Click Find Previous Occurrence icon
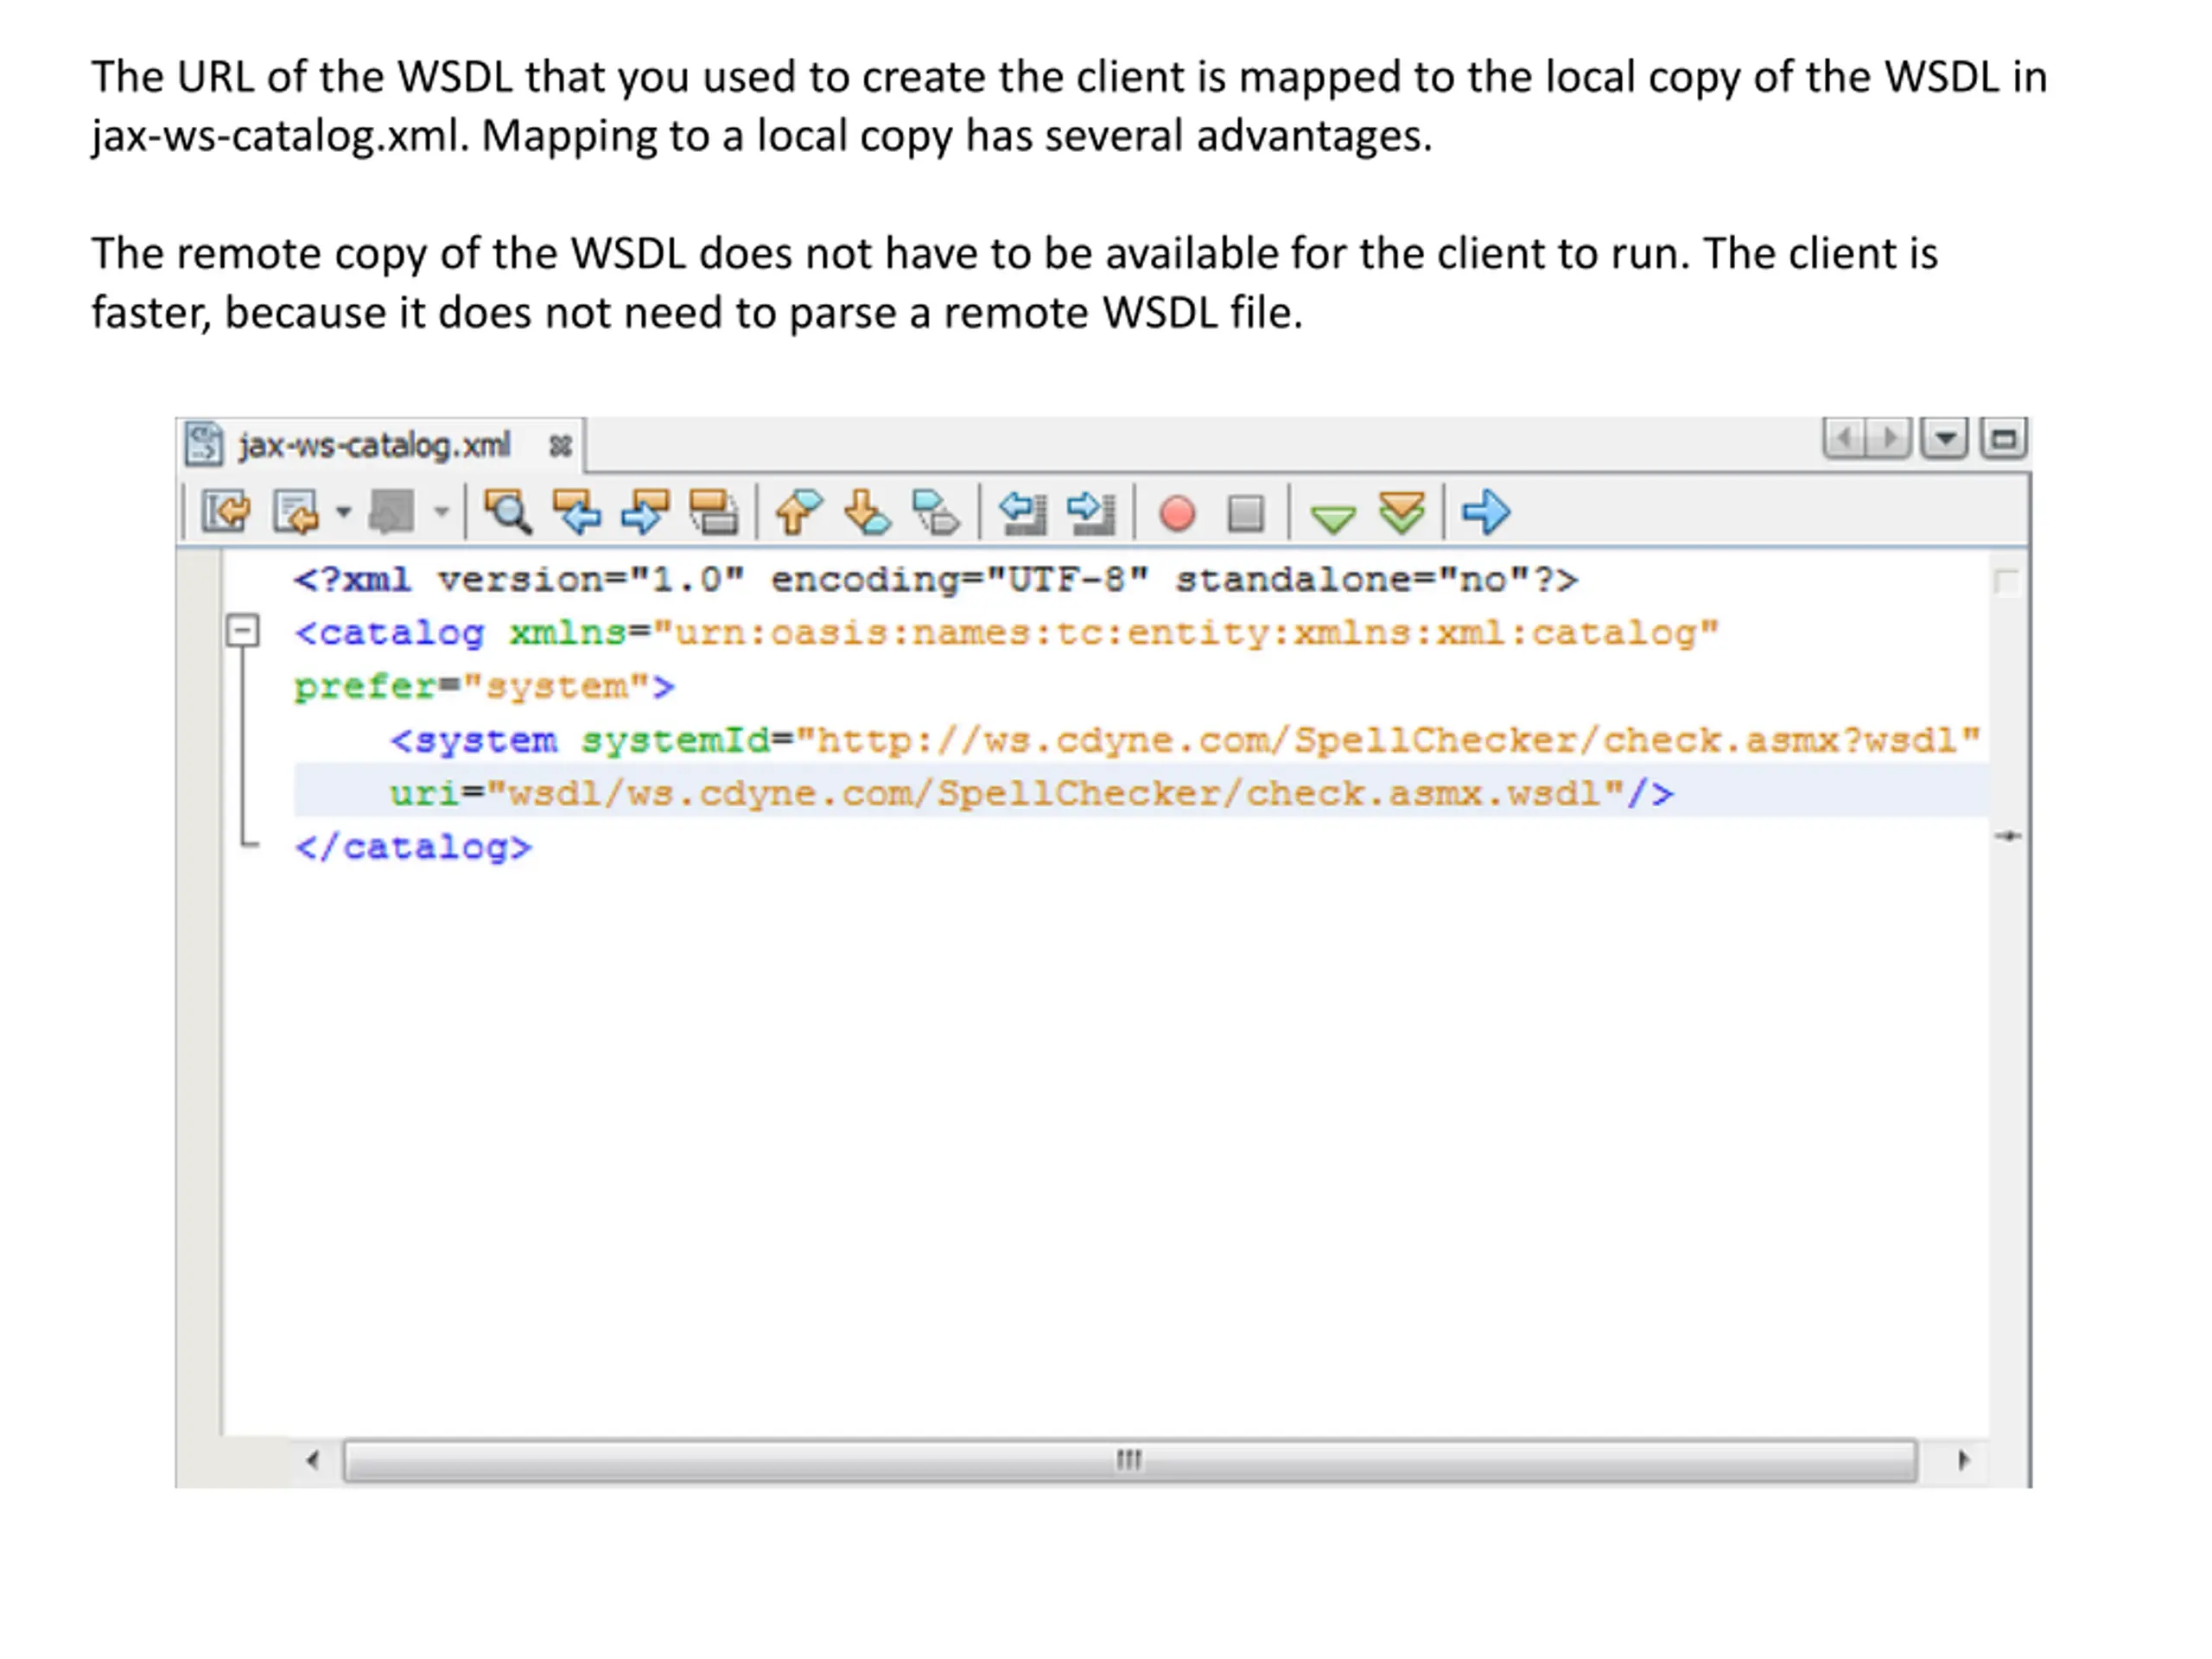Viewport: 2212px width, 1659px height. click(x=577, y=512)
